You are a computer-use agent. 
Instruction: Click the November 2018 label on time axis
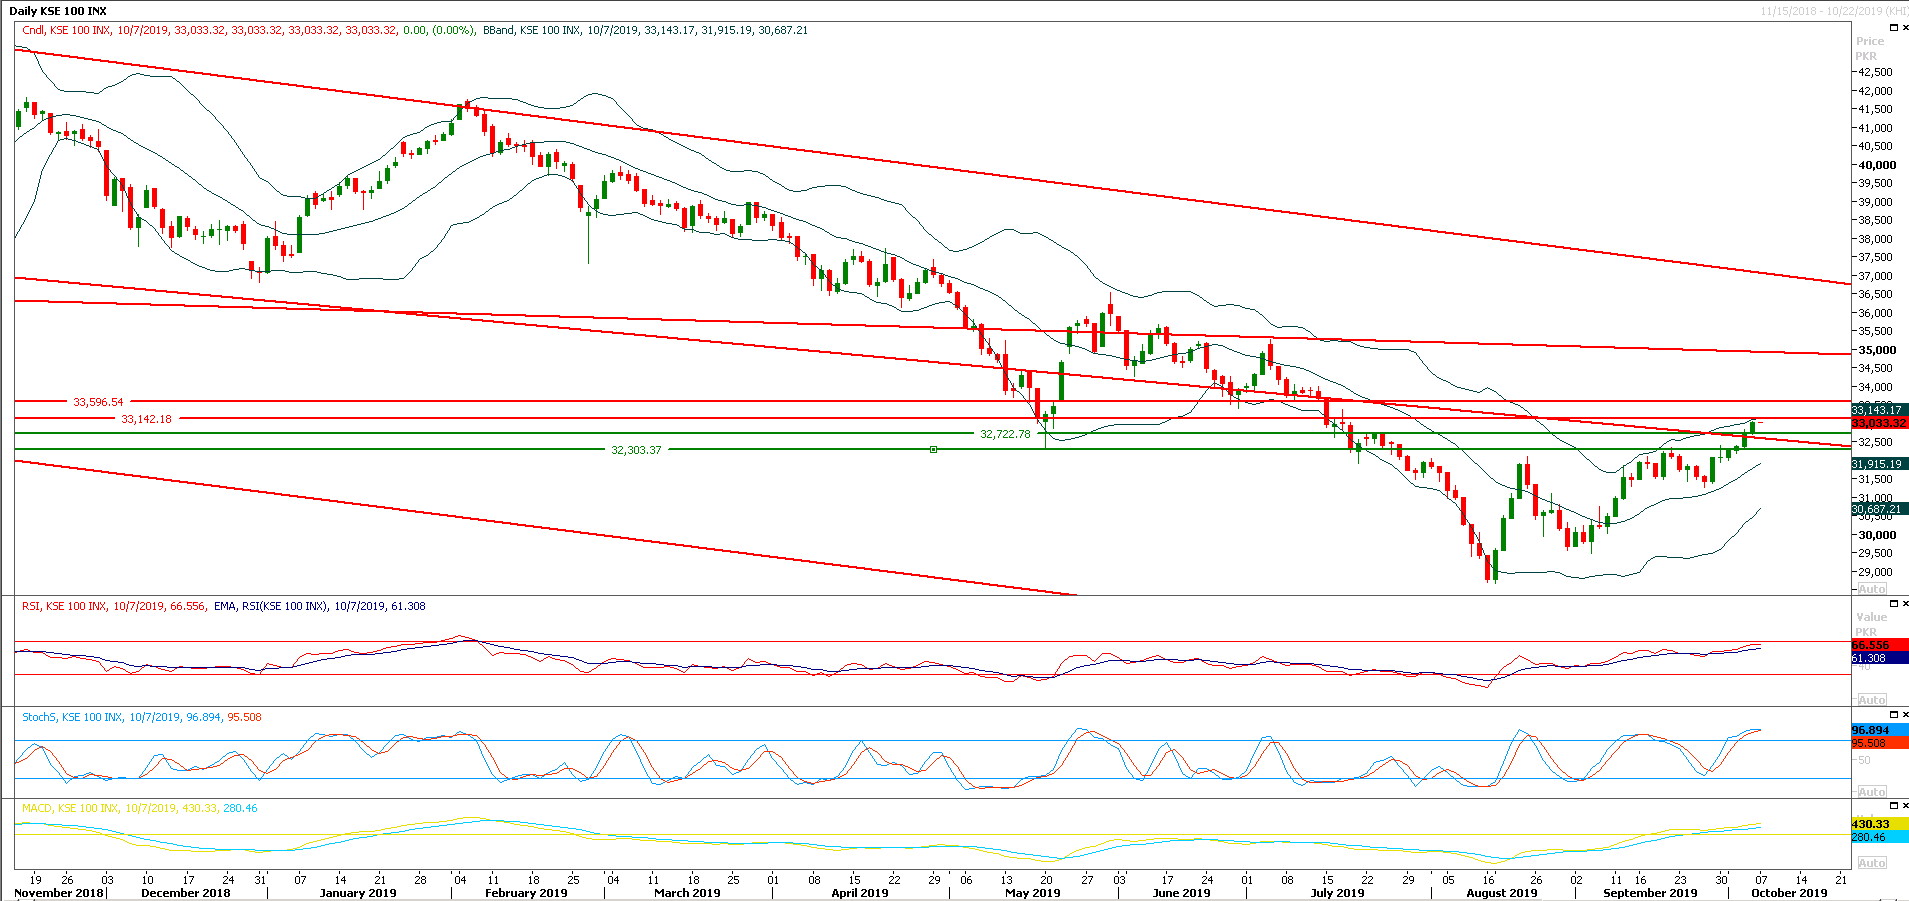click(58, 893)
